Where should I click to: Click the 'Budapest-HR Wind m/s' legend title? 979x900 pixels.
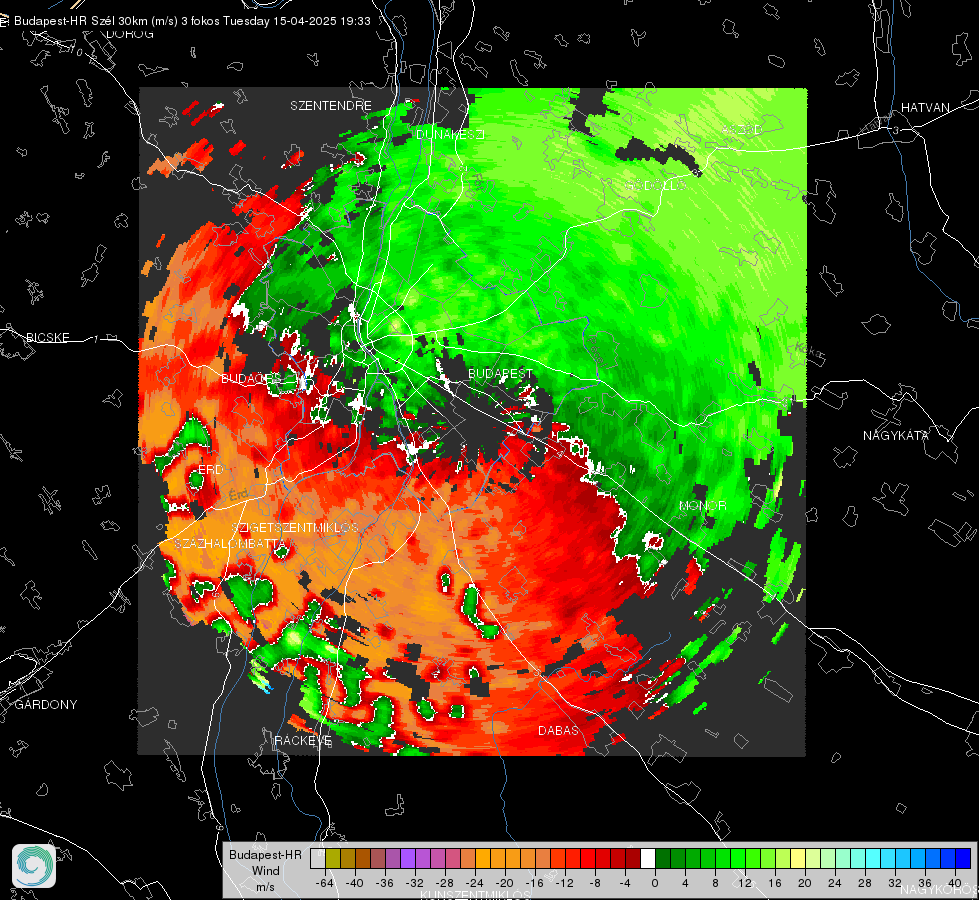265,871
